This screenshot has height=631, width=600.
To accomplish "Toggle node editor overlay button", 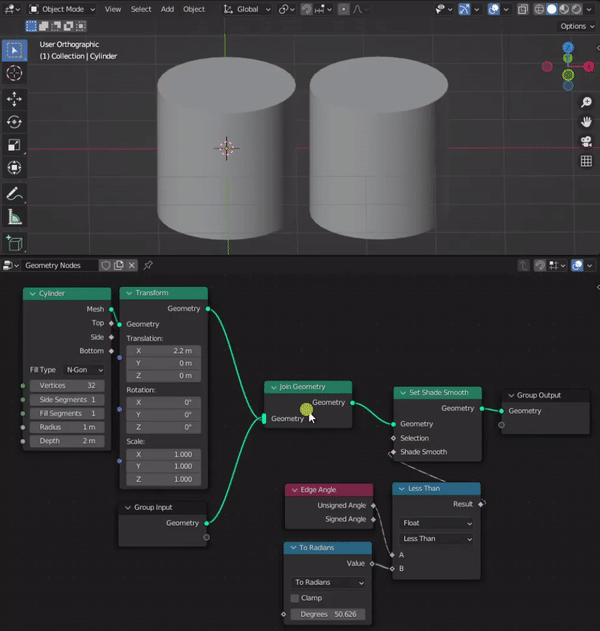I will coord(577,266).
